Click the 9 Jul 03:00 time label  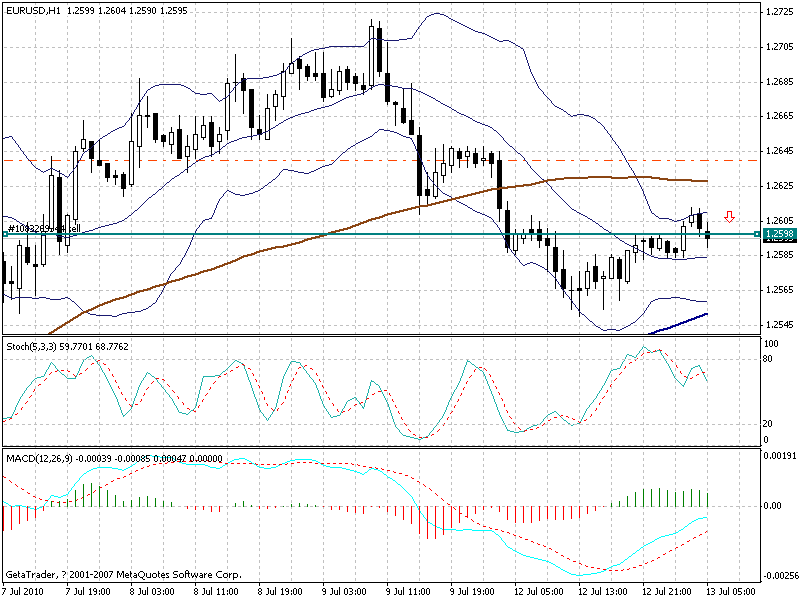(x=344, y=592)
